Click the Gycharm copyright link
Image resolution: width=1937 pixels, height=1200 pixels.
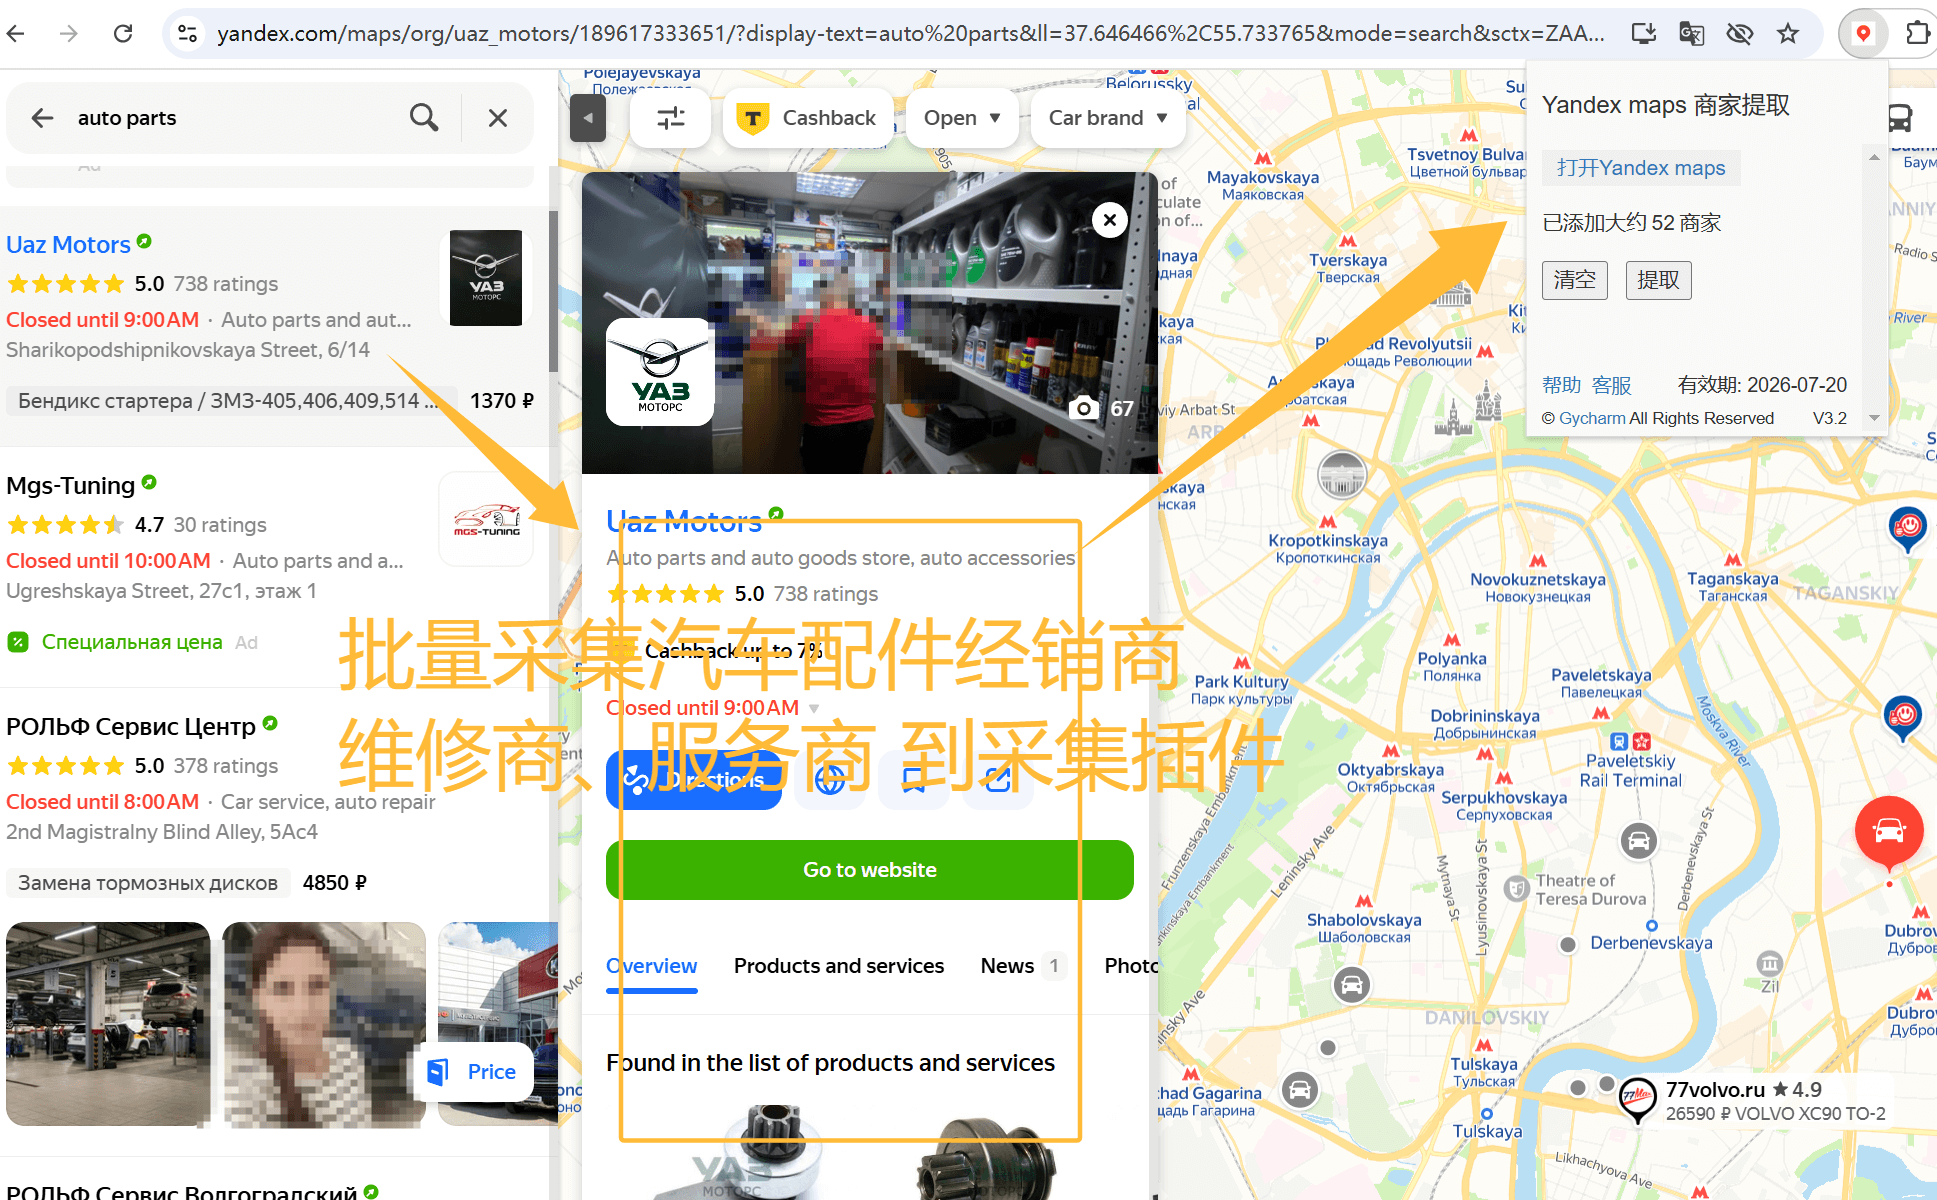tap(1592, 418)
